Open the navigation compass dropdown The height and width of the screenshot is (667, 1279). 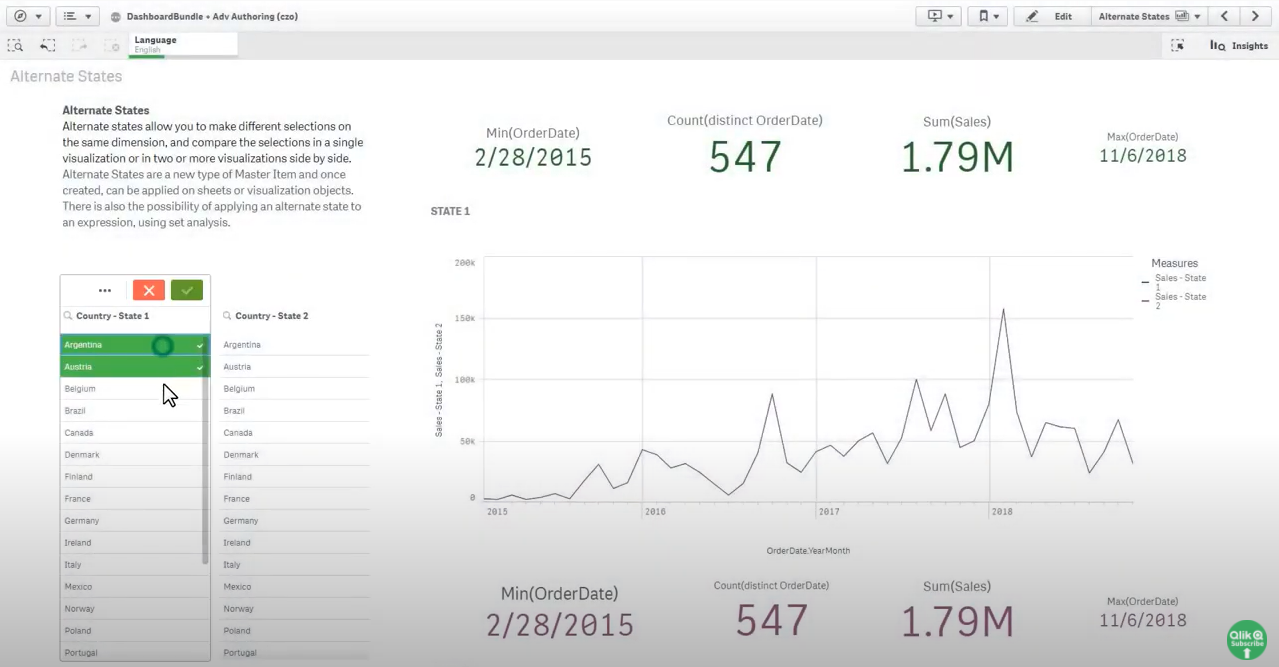(x=27, y=16)
